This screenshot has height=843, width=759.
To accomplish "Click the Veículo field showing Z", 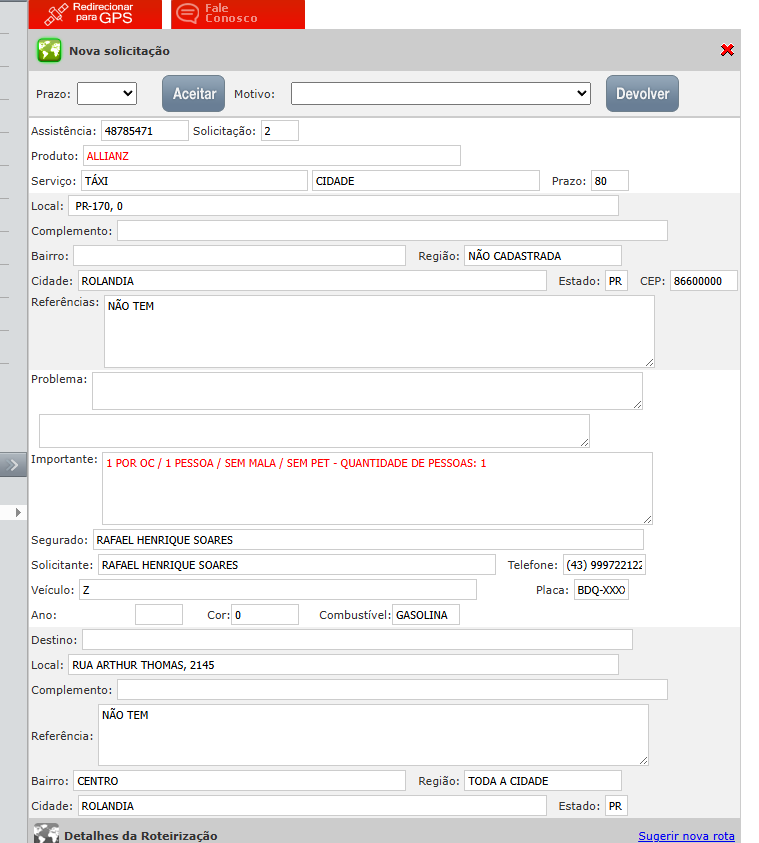I will click(278, 590).
